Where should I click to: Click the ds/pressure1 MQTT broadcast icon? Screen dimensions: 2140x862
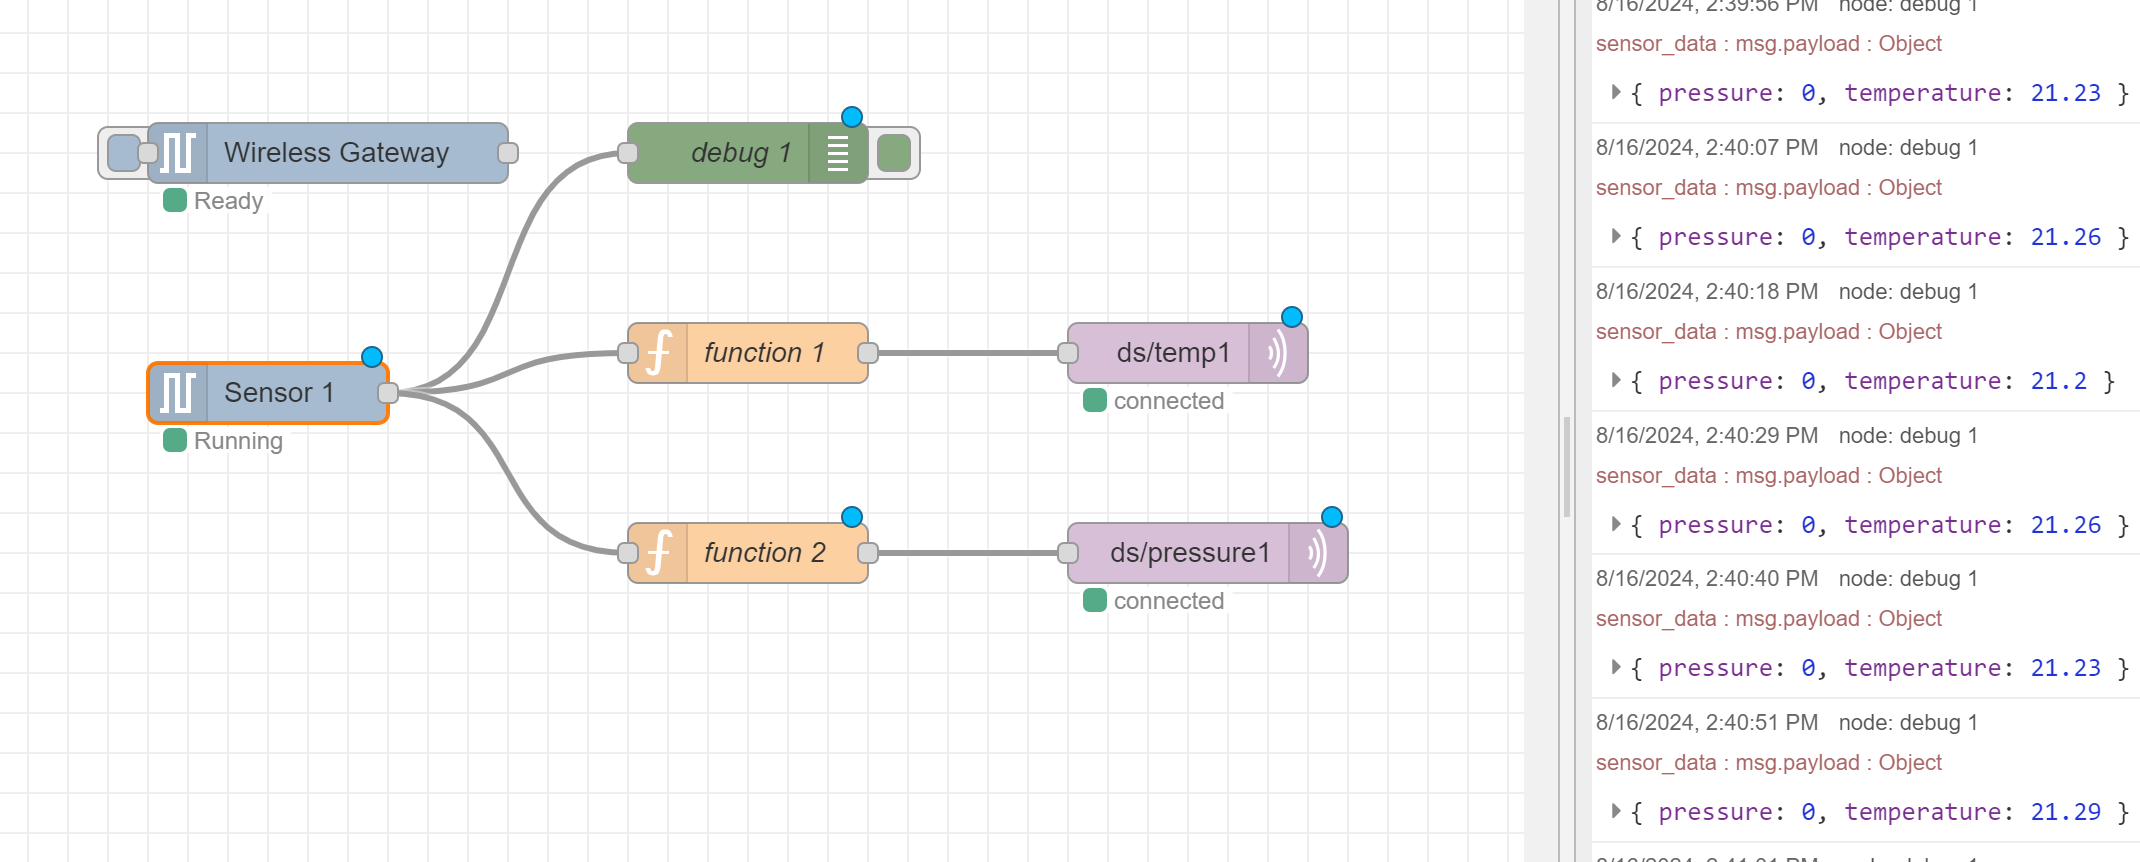pyautogui.click(x=1317, y=553)
